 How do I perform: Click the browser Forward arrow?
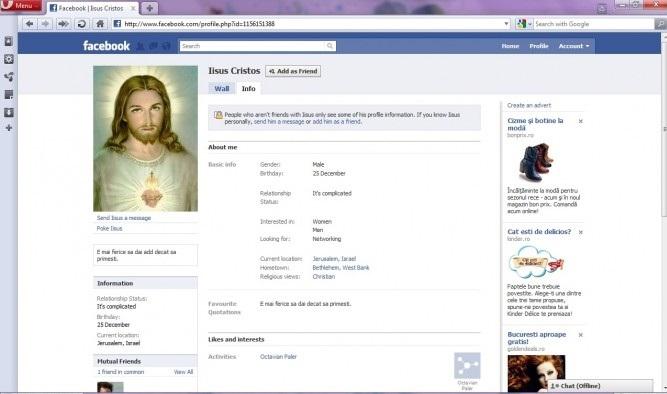click(45, 24)
